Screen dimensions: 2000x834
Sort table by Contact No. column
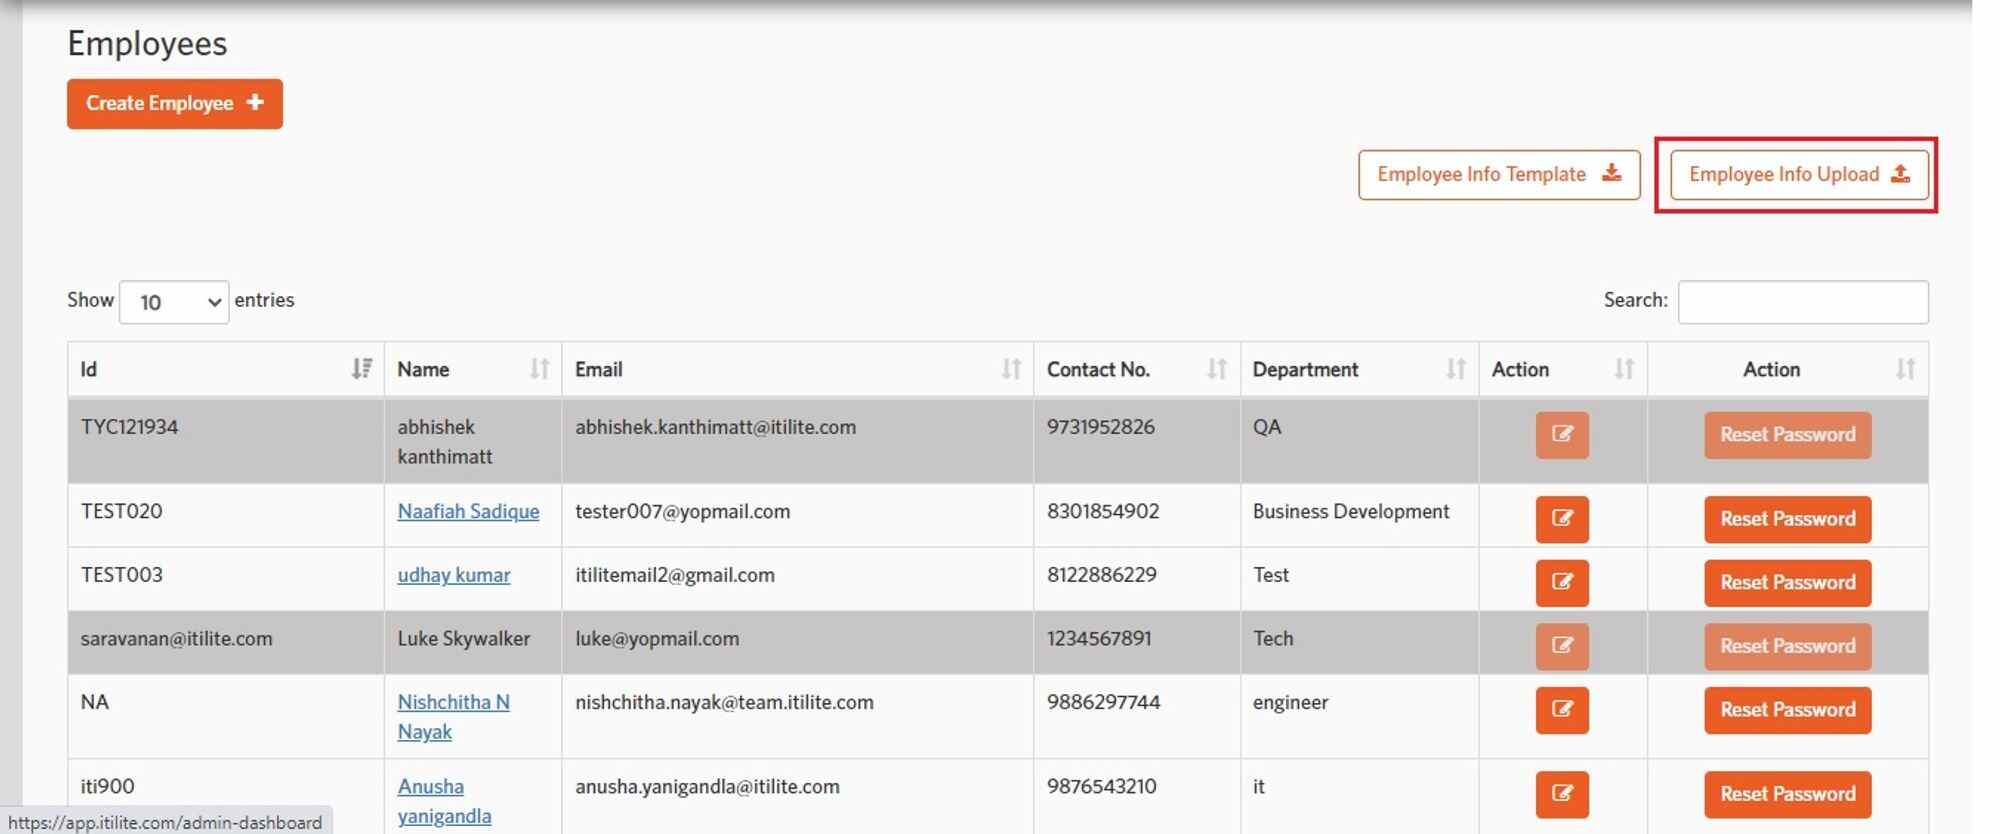tap(1216, 369)
